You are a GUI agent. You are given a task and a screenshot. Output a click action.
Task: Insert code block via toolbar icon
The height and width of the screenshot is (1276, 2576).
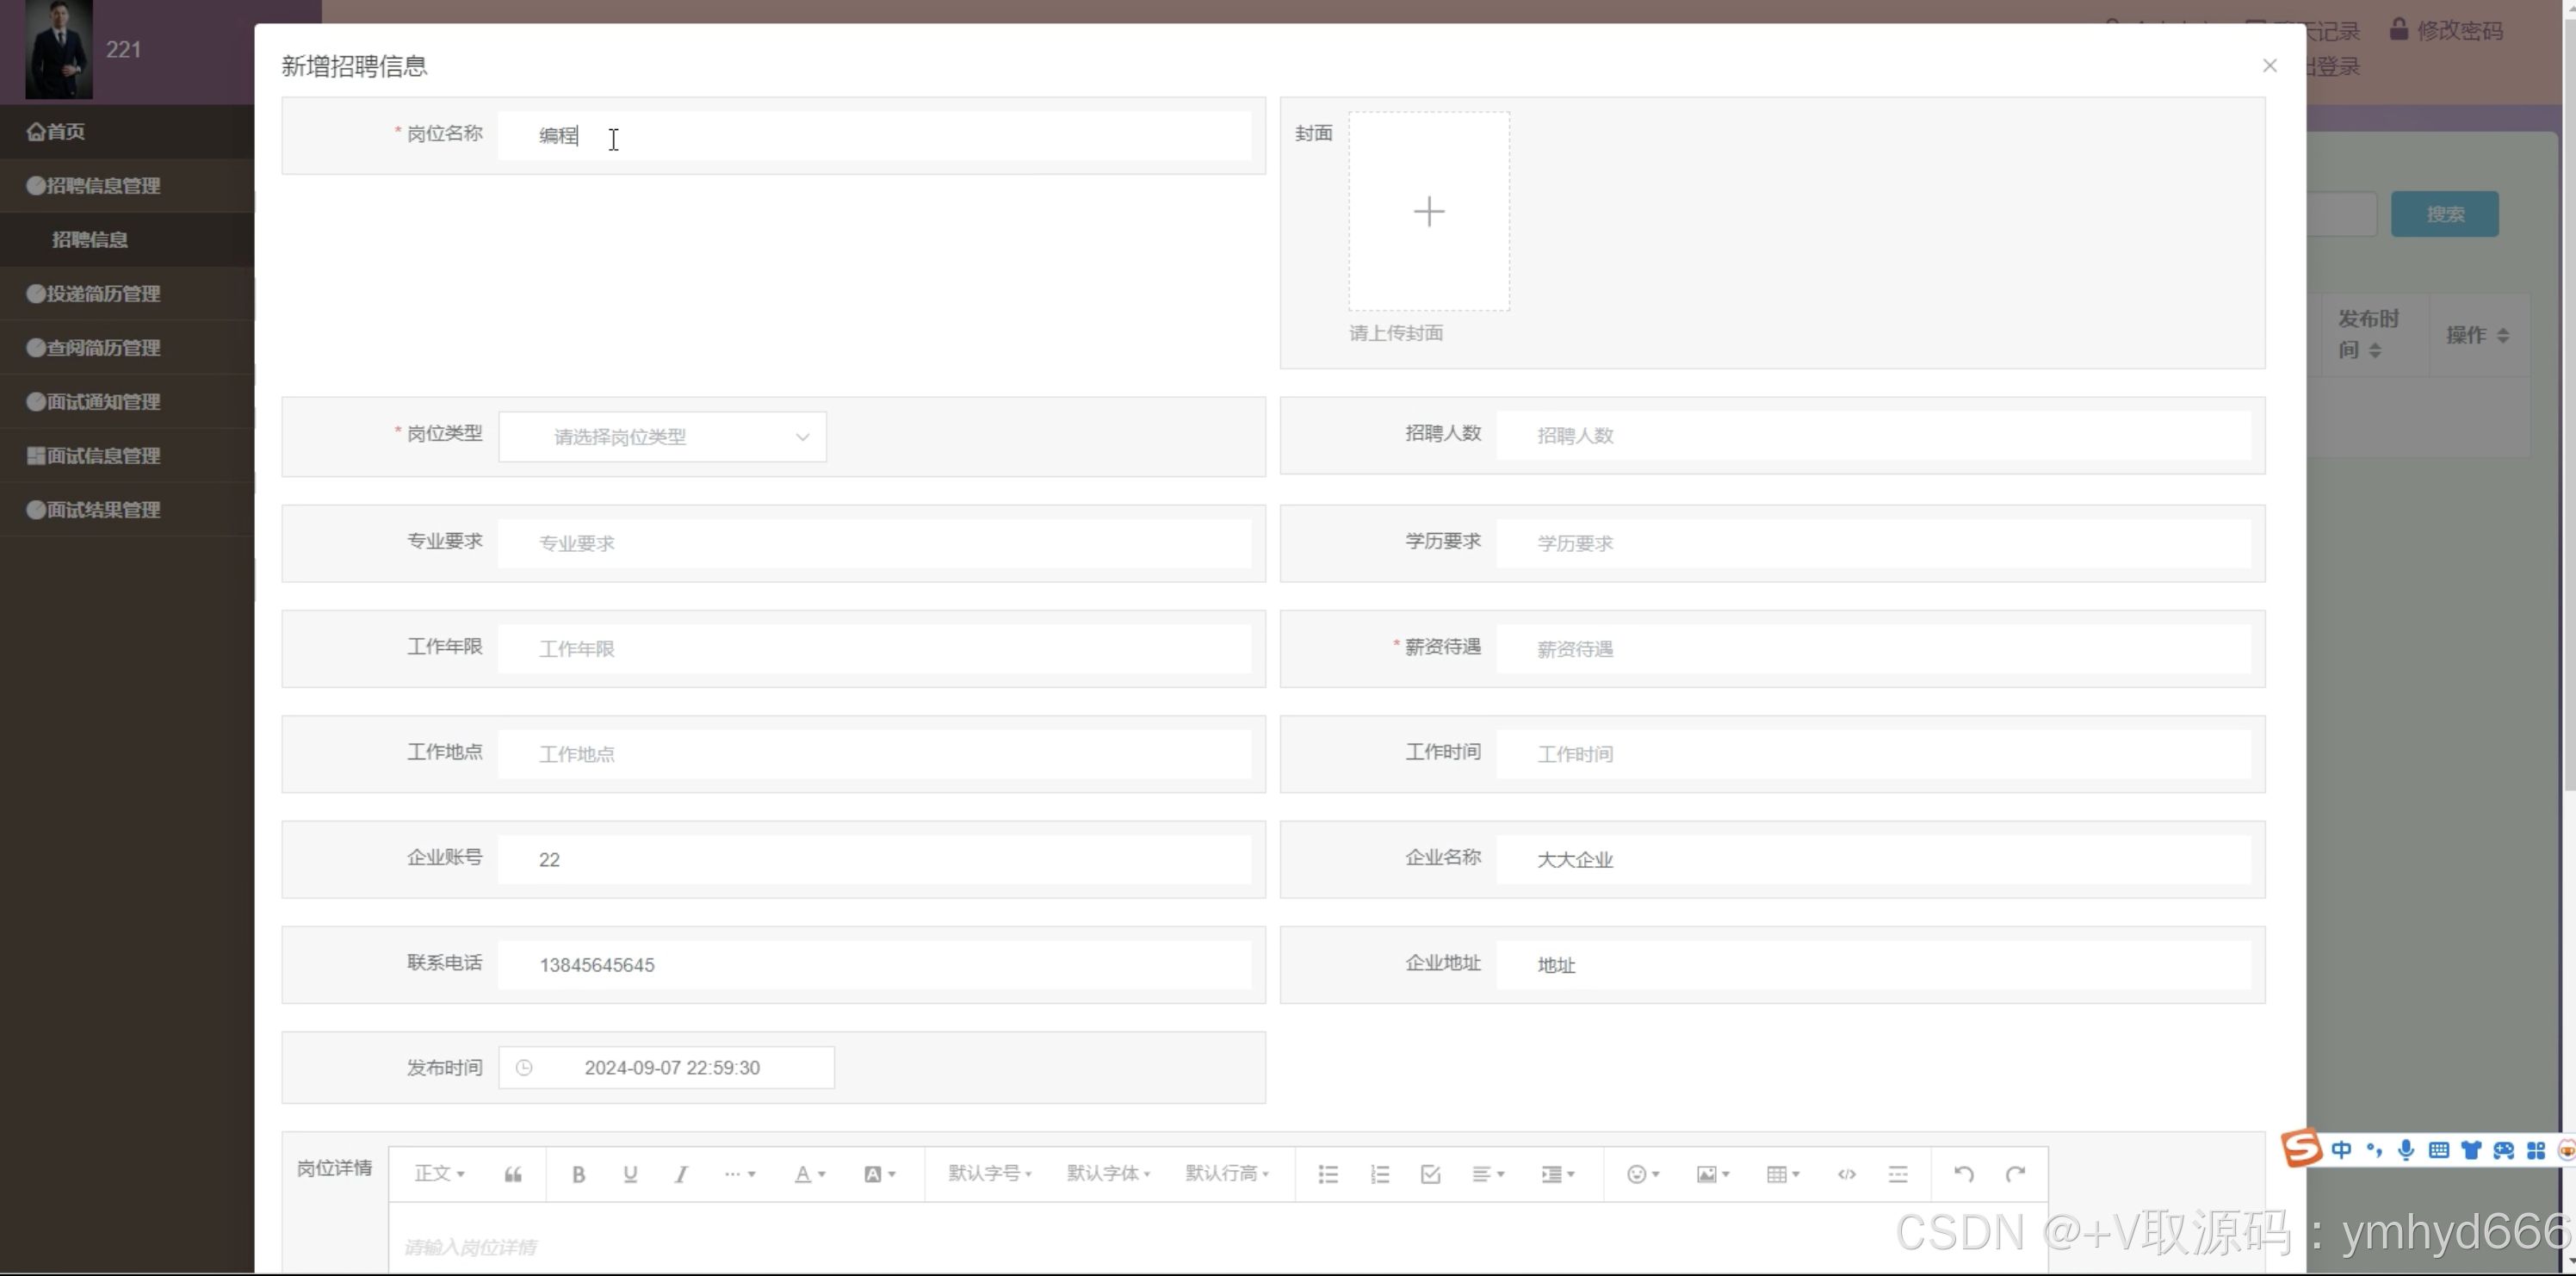click(x=1846, y=1174)
